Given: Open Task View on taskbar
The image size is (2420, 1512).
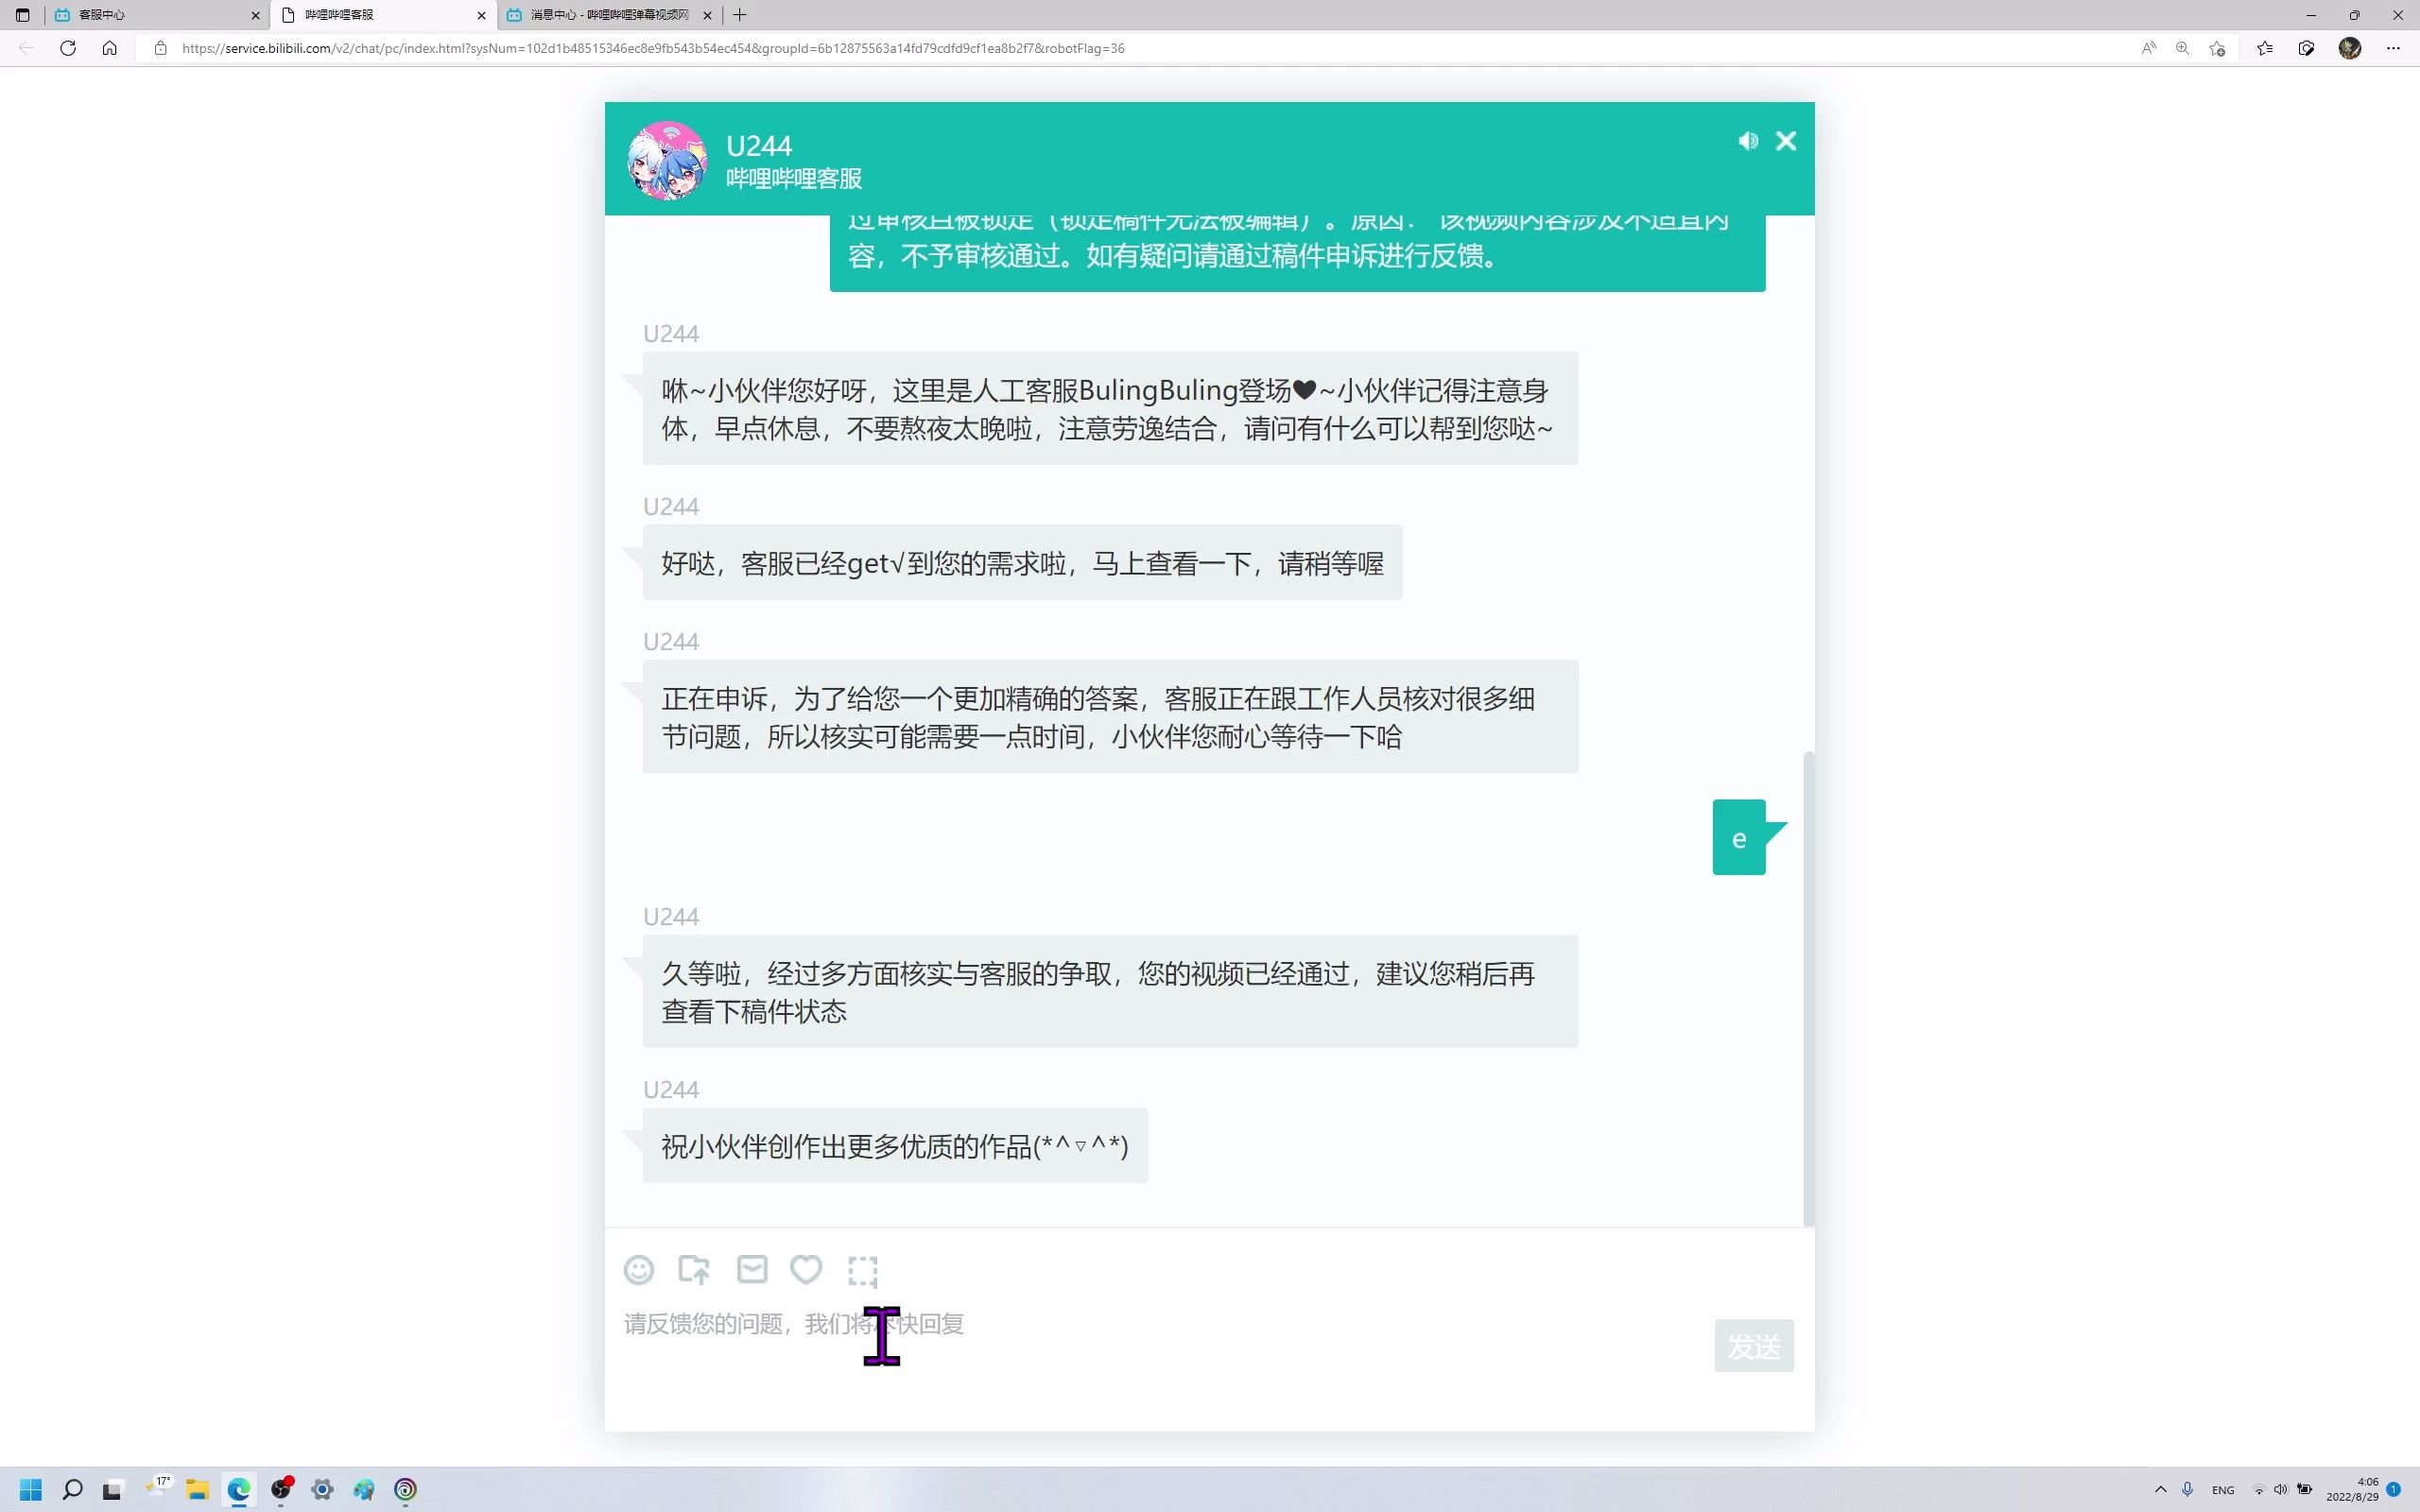Looking at the screenshot, I should click(x=112, y=1489).
